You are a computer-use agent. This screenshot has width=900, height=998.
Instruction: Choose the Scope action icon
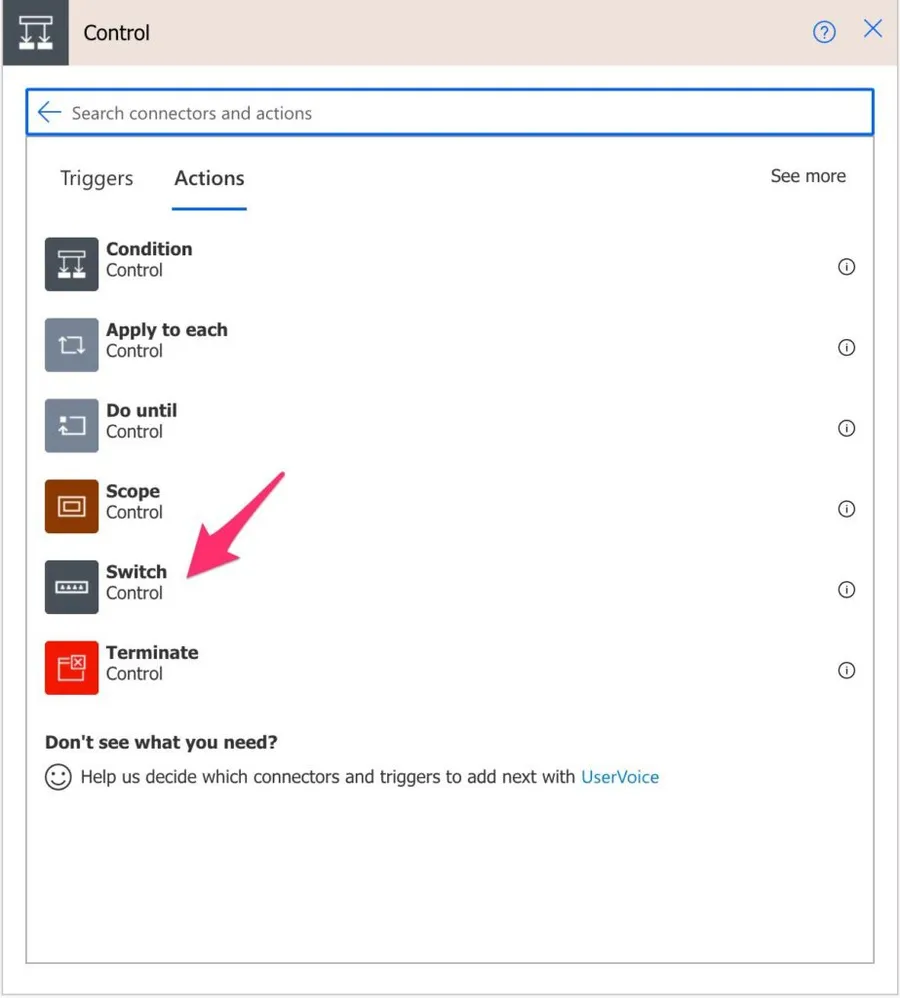coord(71,506)
